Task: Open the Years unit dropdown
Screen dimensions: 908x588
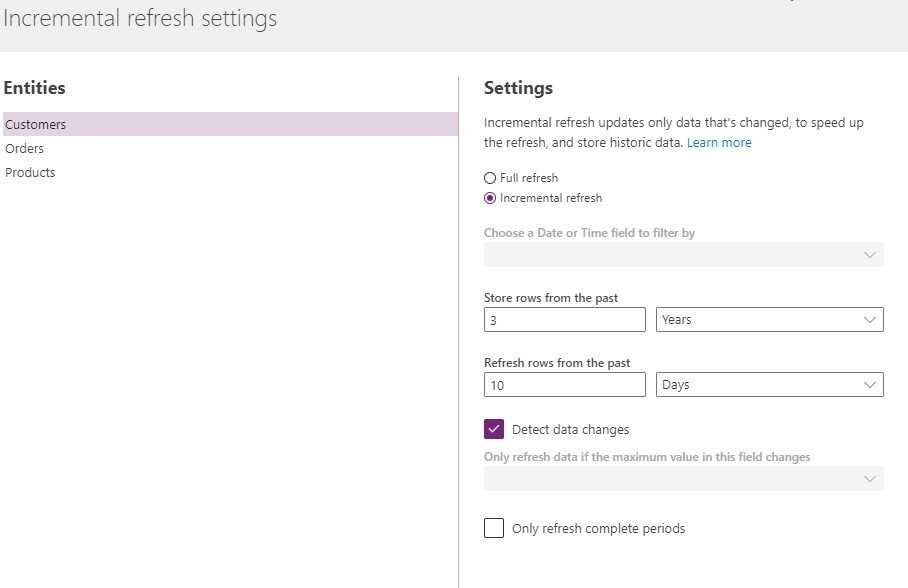Action: coord(769,319)
